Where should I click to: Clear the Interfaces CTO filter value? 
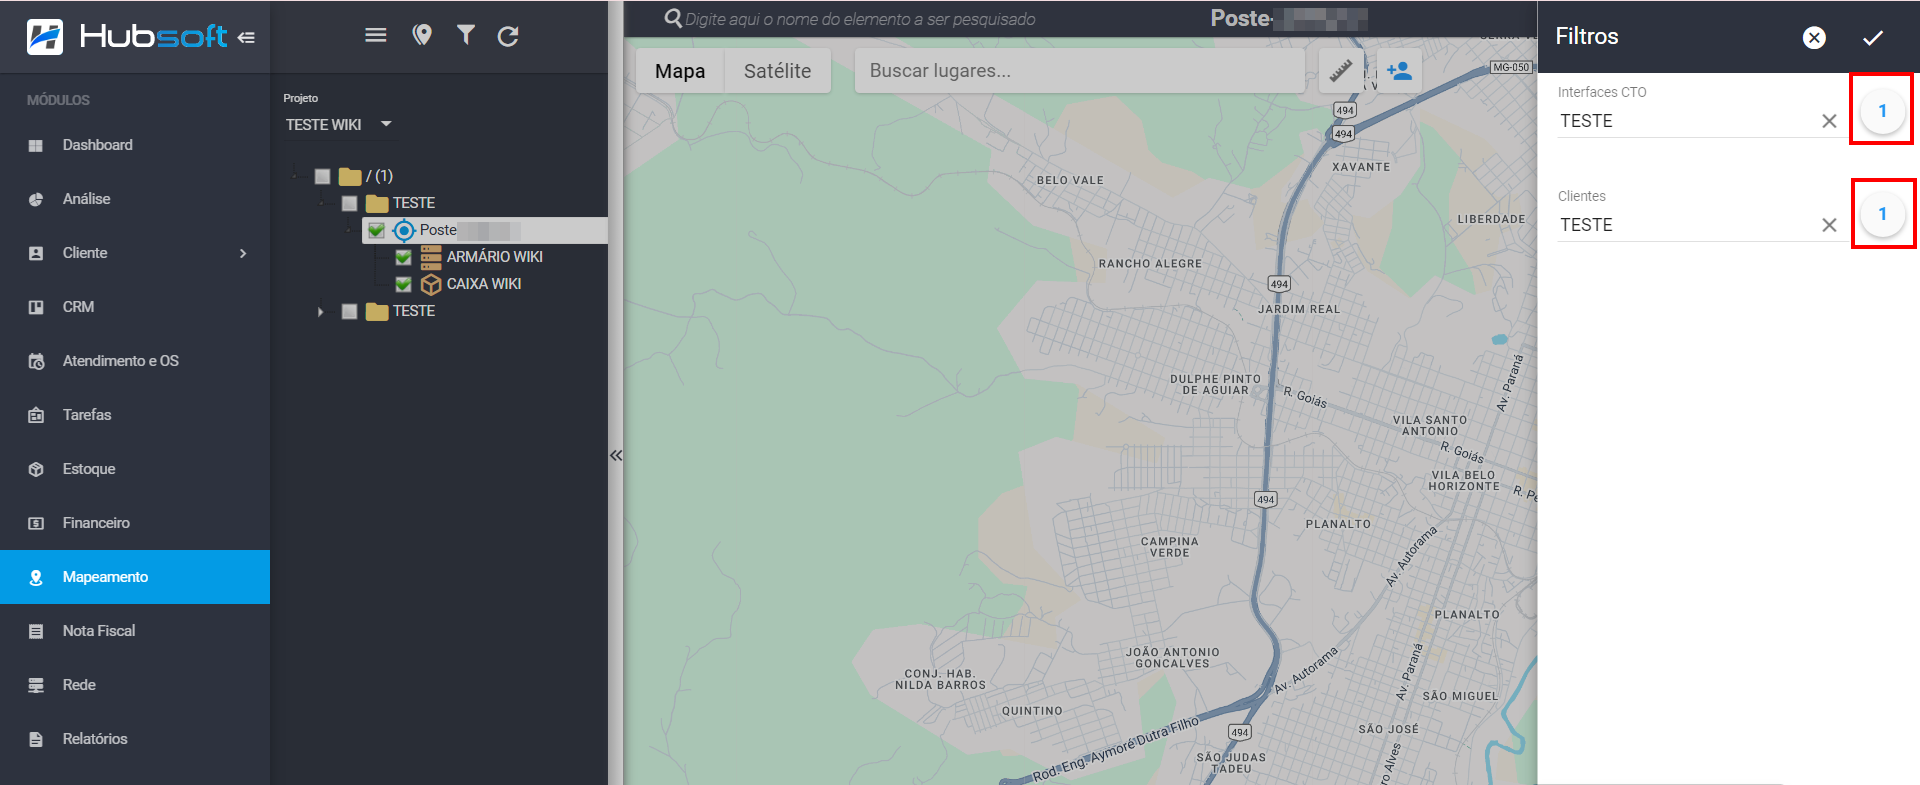(x=1829, y=121)
